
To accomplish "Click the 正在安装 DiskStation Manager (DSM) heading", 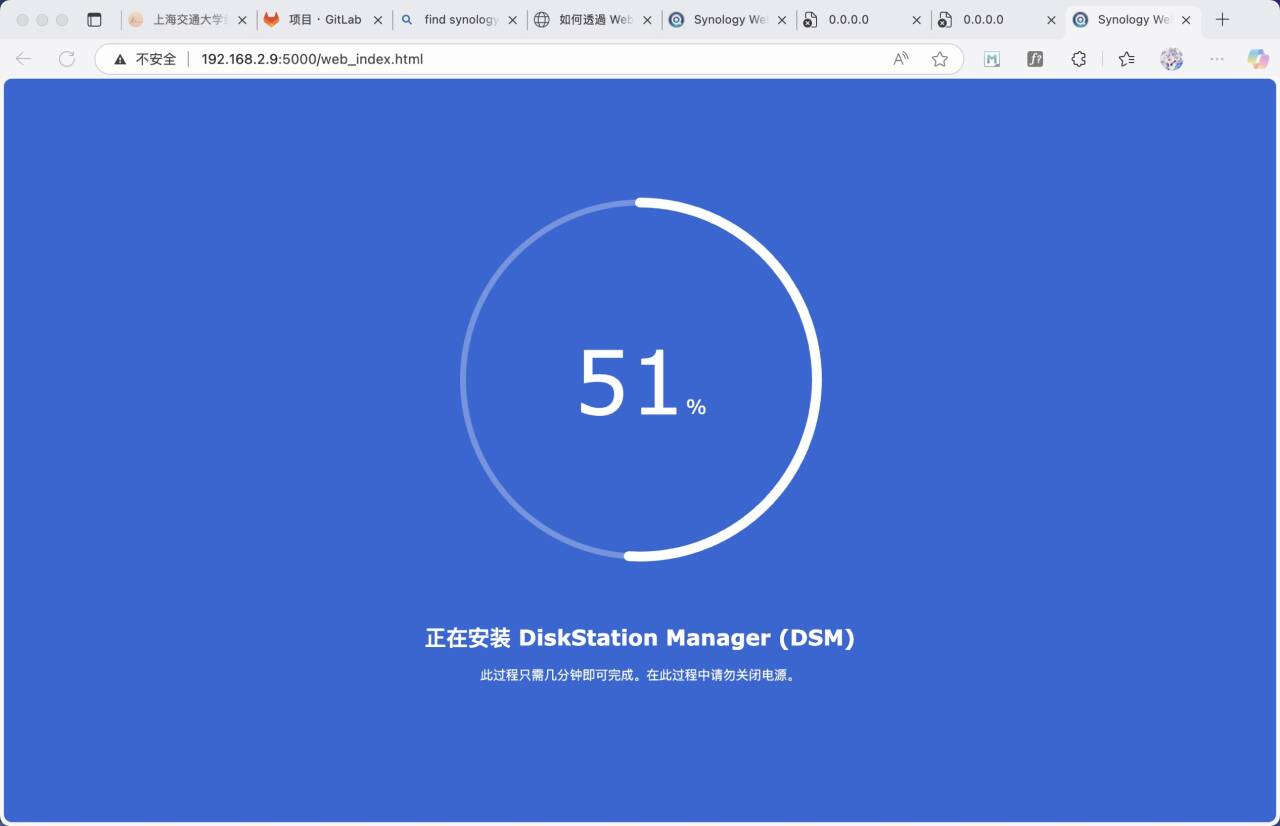I will click(x=640, y=638).
